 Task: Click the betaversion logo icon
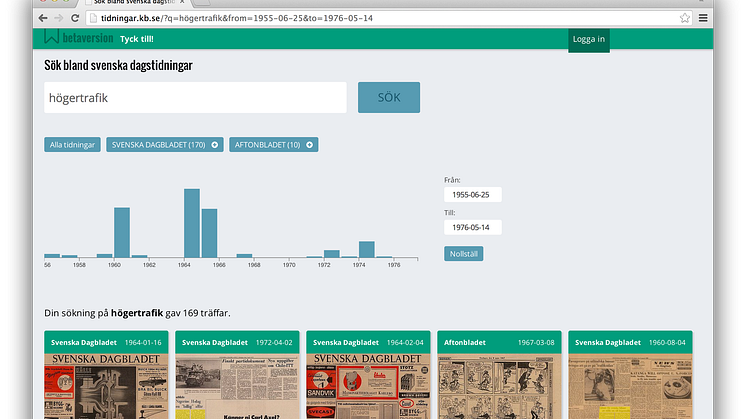pos(51,37)
